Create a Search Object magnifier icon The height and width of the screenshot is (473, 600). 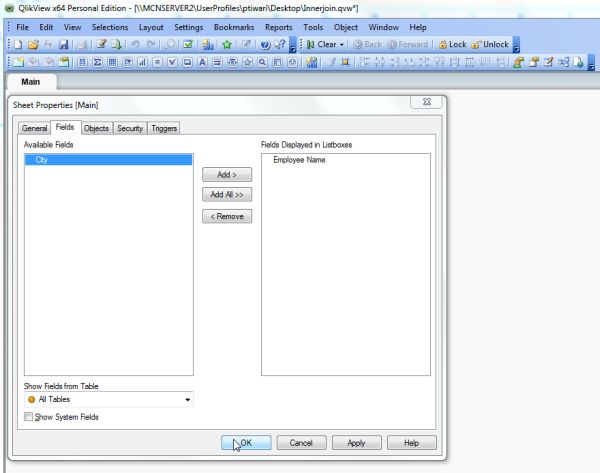click(x=262, y=62)
